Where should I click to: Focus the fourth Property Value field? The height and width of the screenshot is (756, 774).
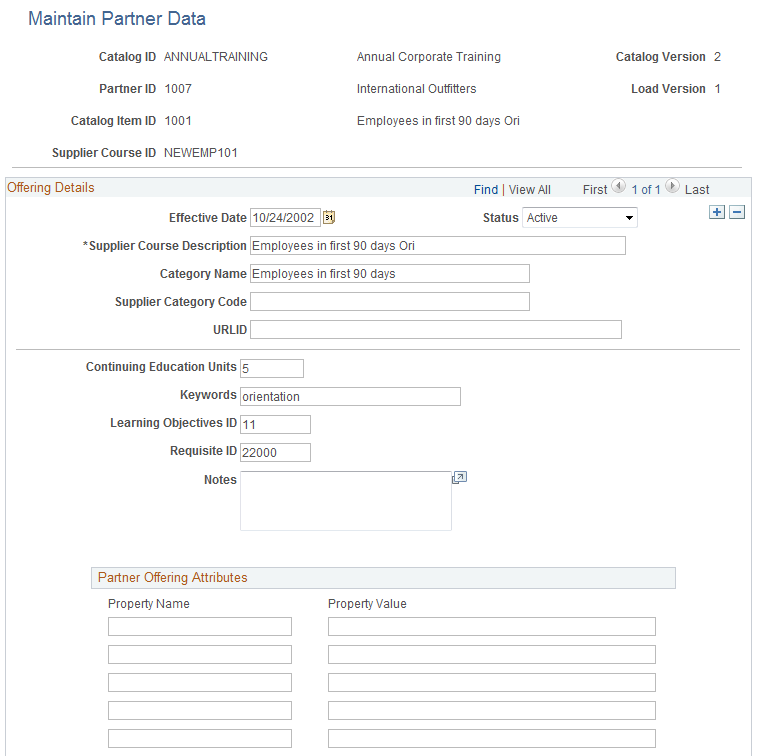point(492,711)
